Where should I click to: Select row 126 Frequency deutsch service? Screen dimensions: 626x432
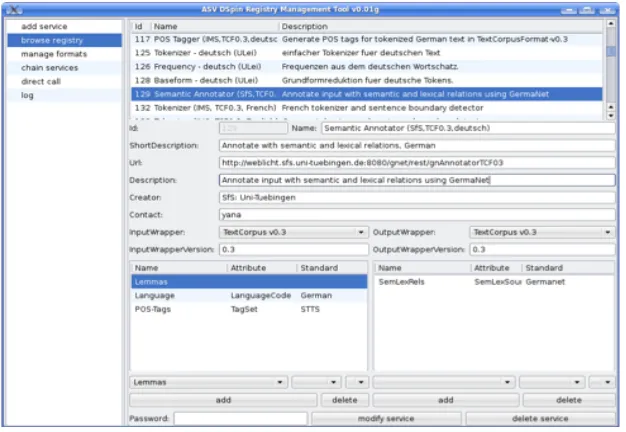pyautogui.click(x=366, y=67)
